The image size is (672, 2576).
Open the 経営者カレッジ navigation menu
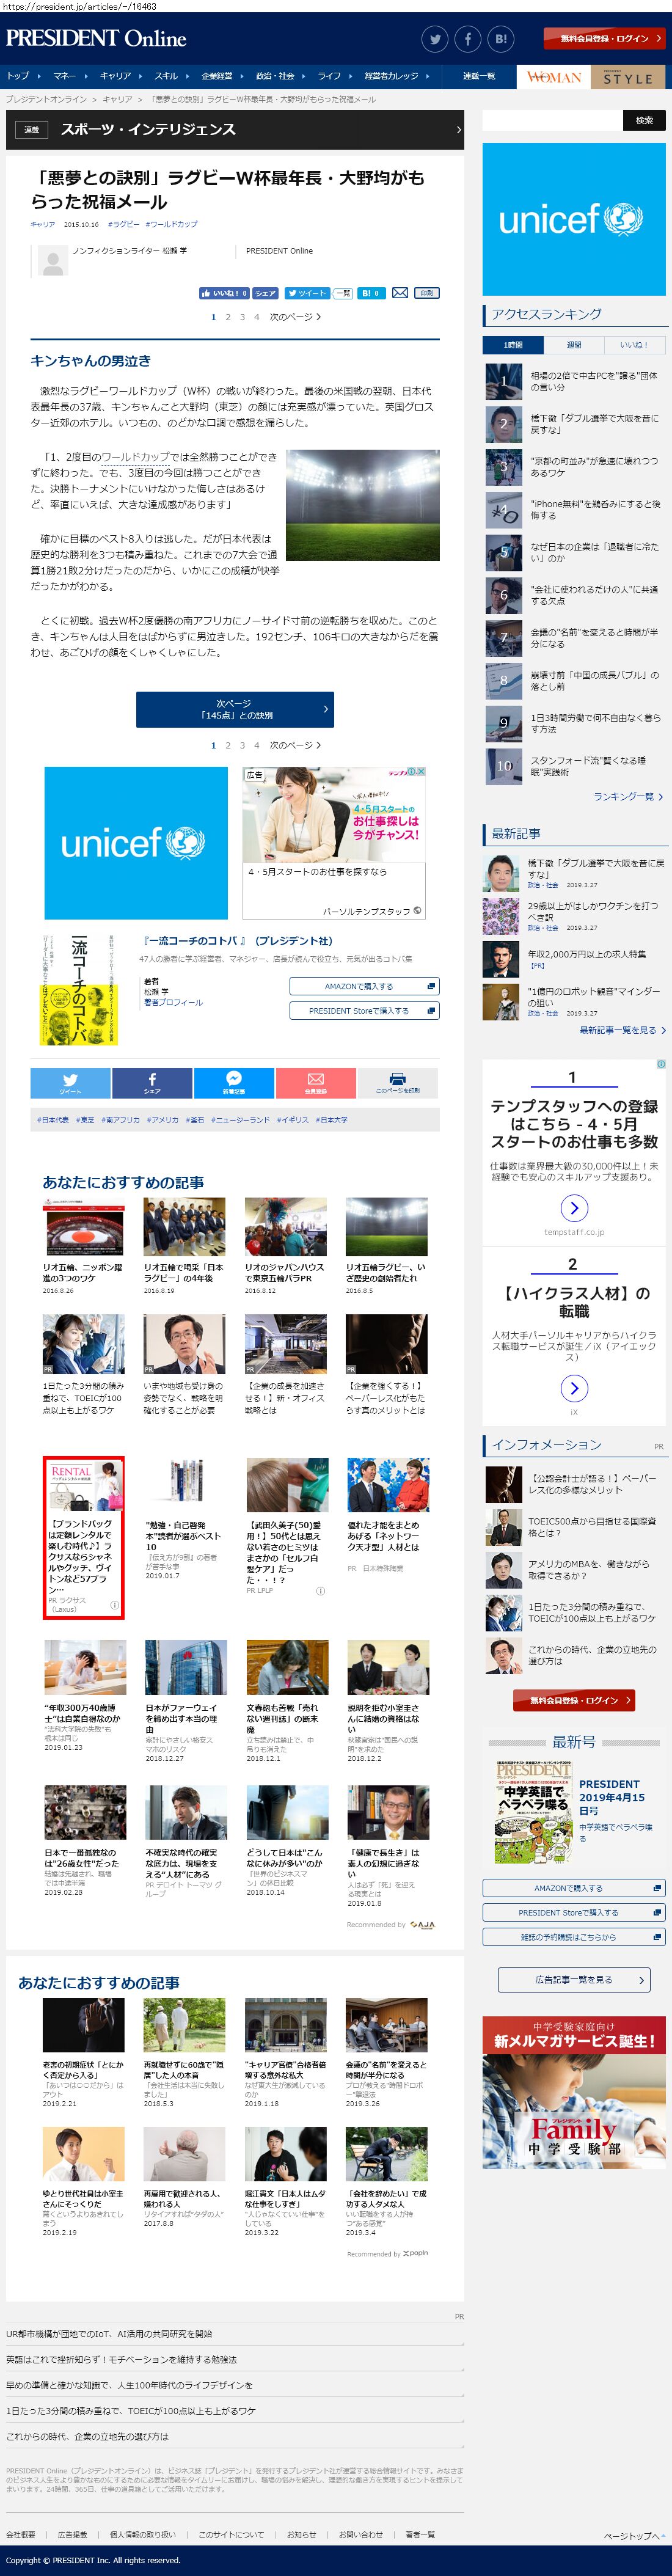pyautogui.click(x=397, y=76)
